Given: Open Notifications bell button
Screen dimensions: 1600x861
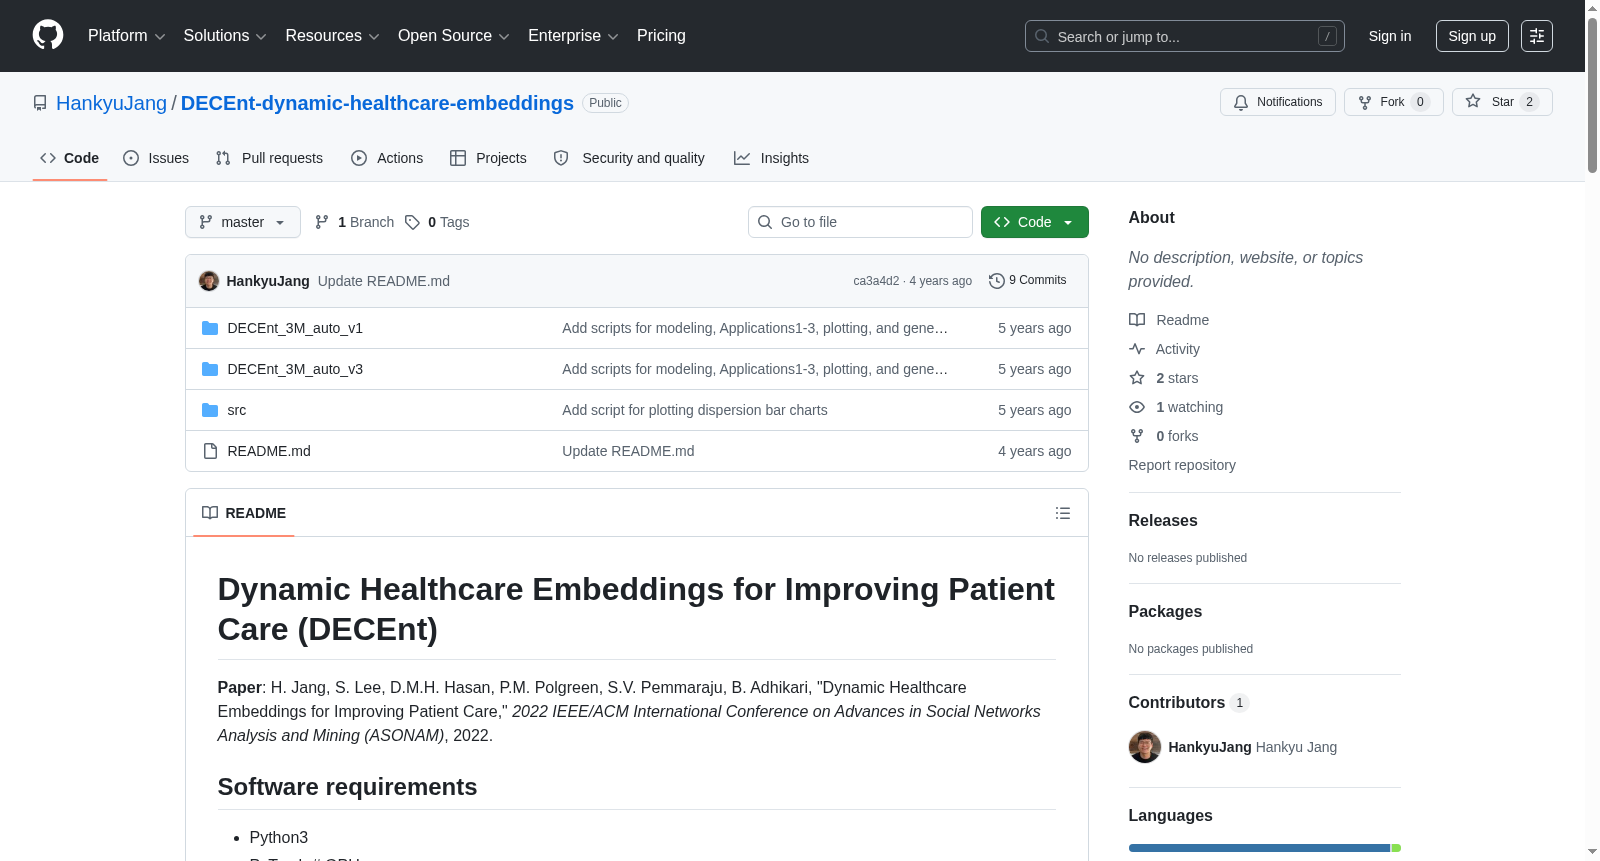Looking at the screenshot, I should point(1278,102).
